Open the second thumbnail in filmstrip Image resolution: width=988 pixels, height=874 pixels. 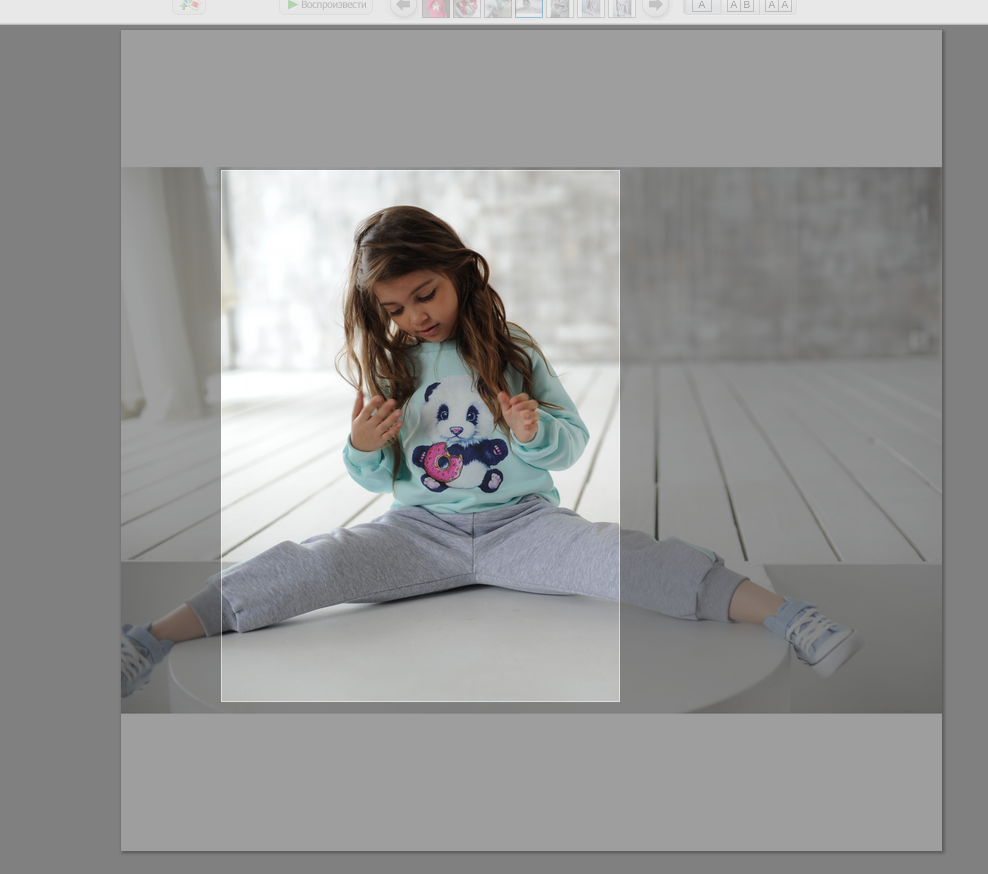click(466, 8)
